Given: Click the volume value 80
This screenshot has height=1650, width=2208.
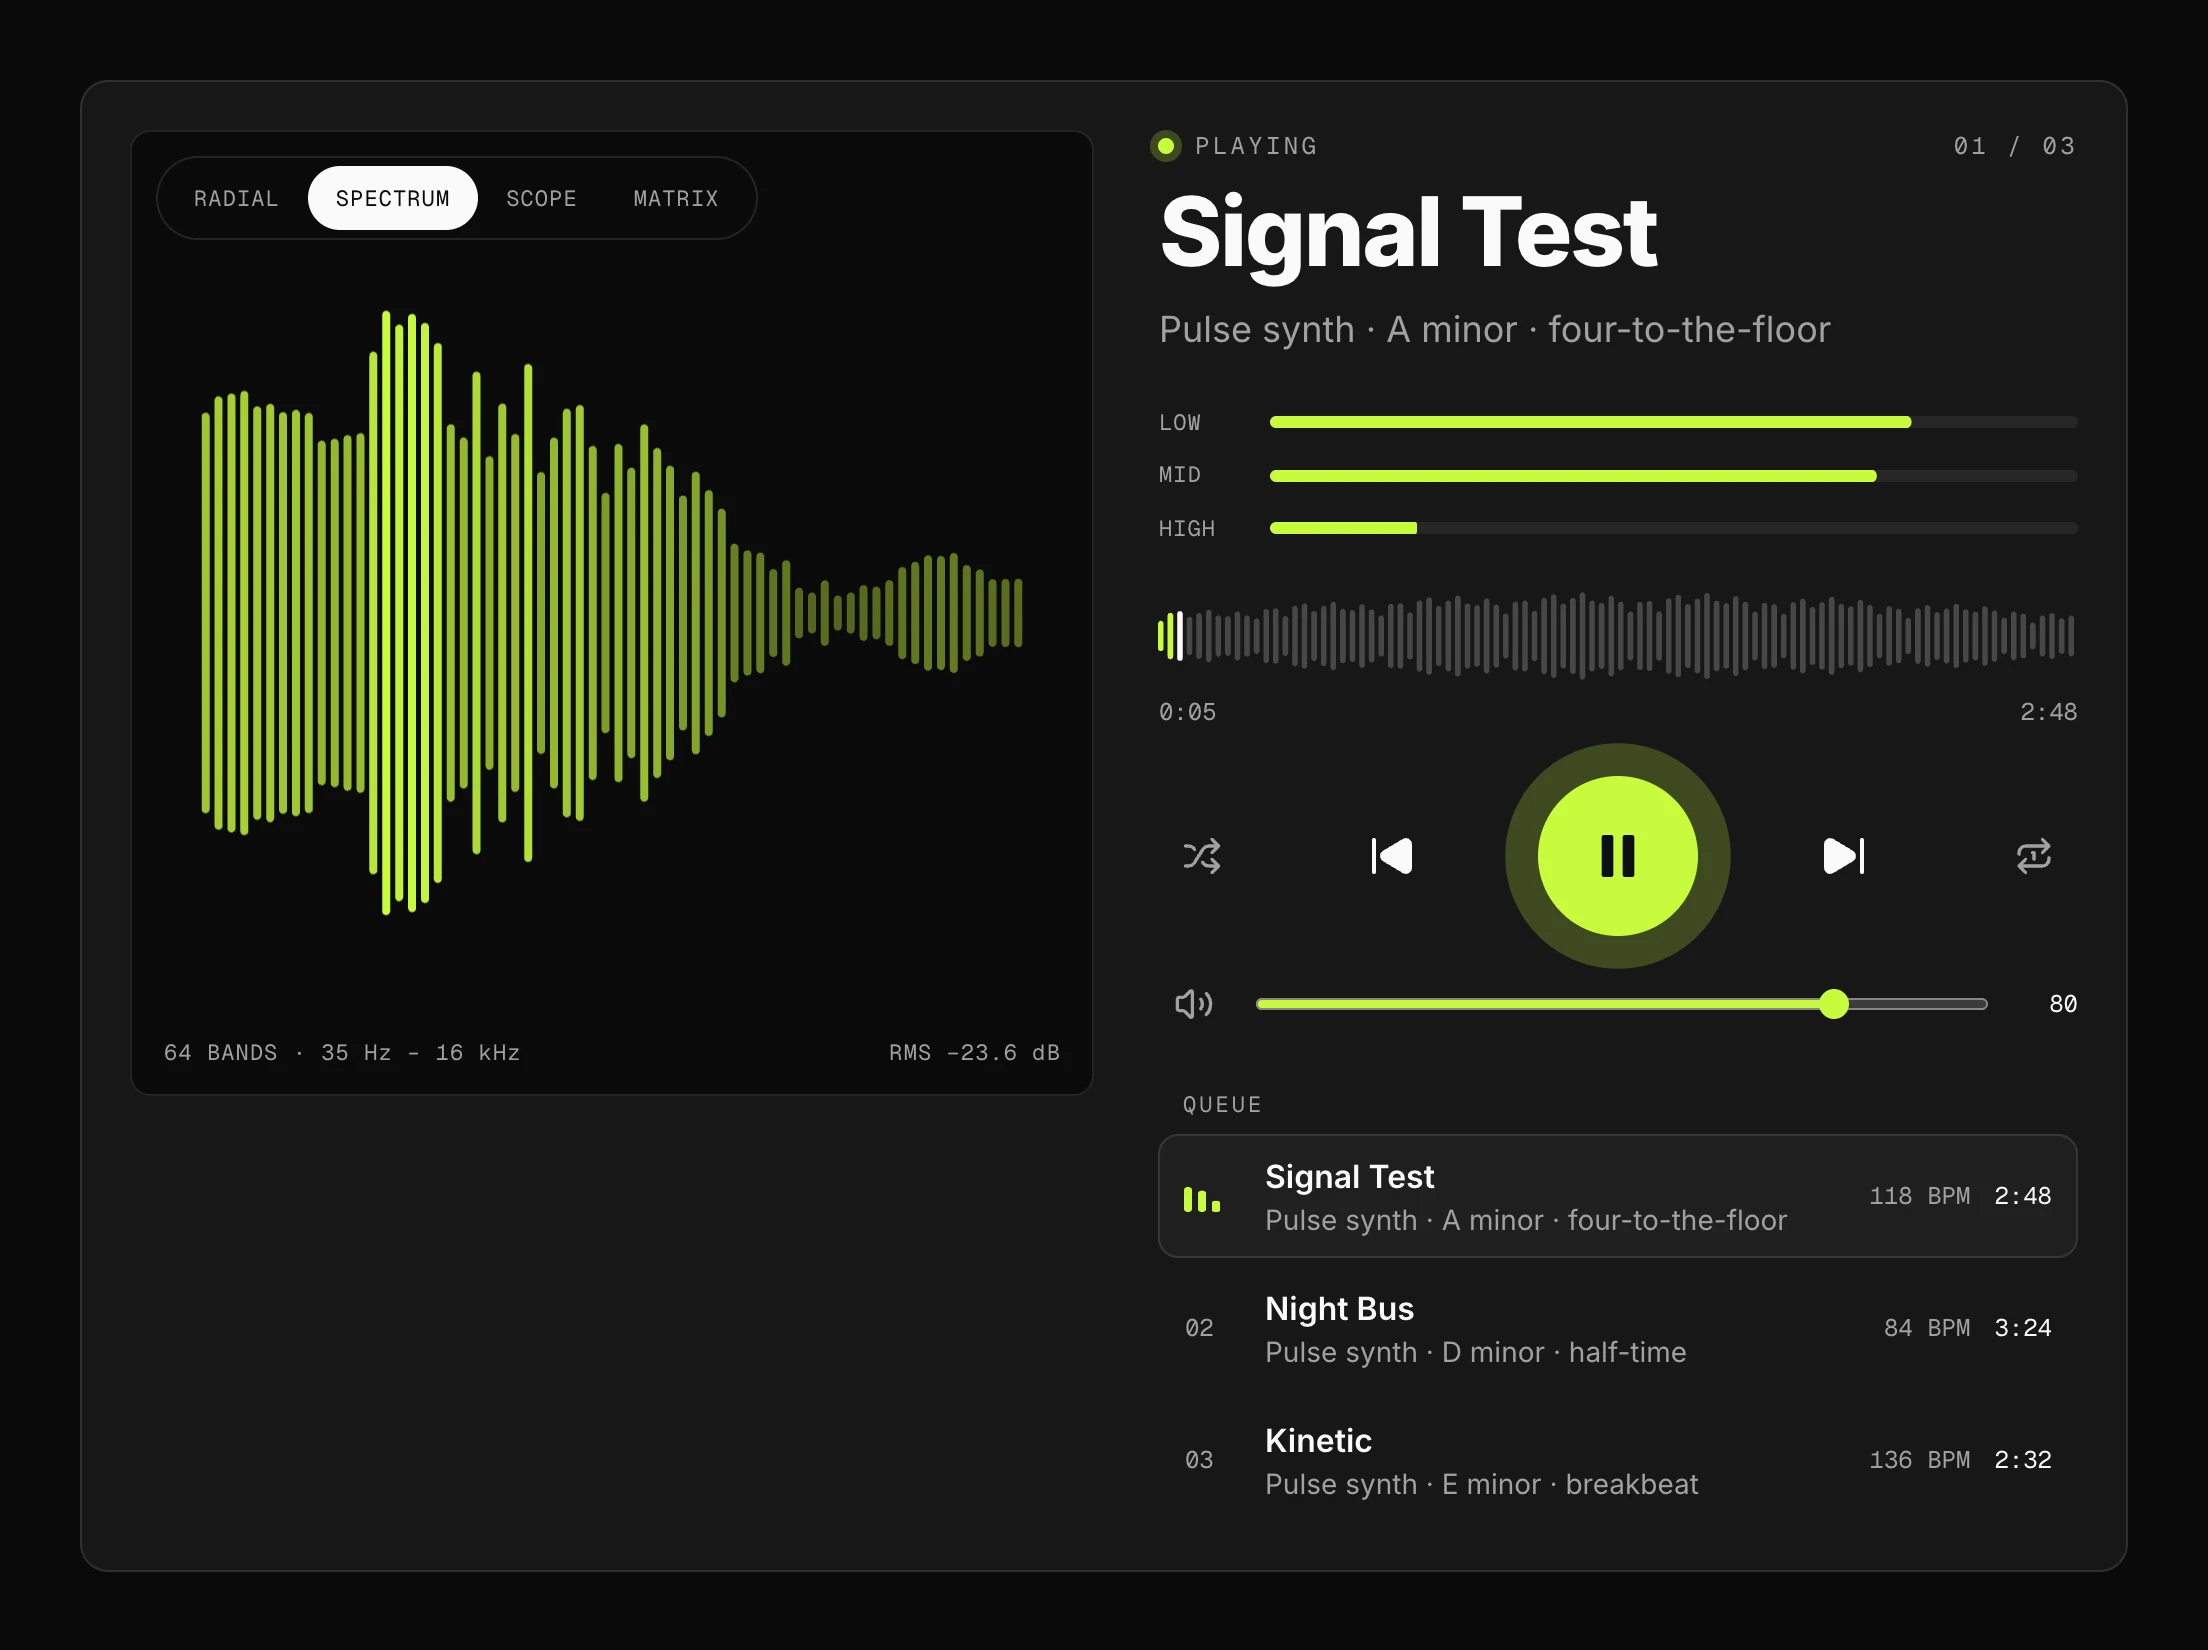Looking at the screenshot, I should point(2063,1004).
